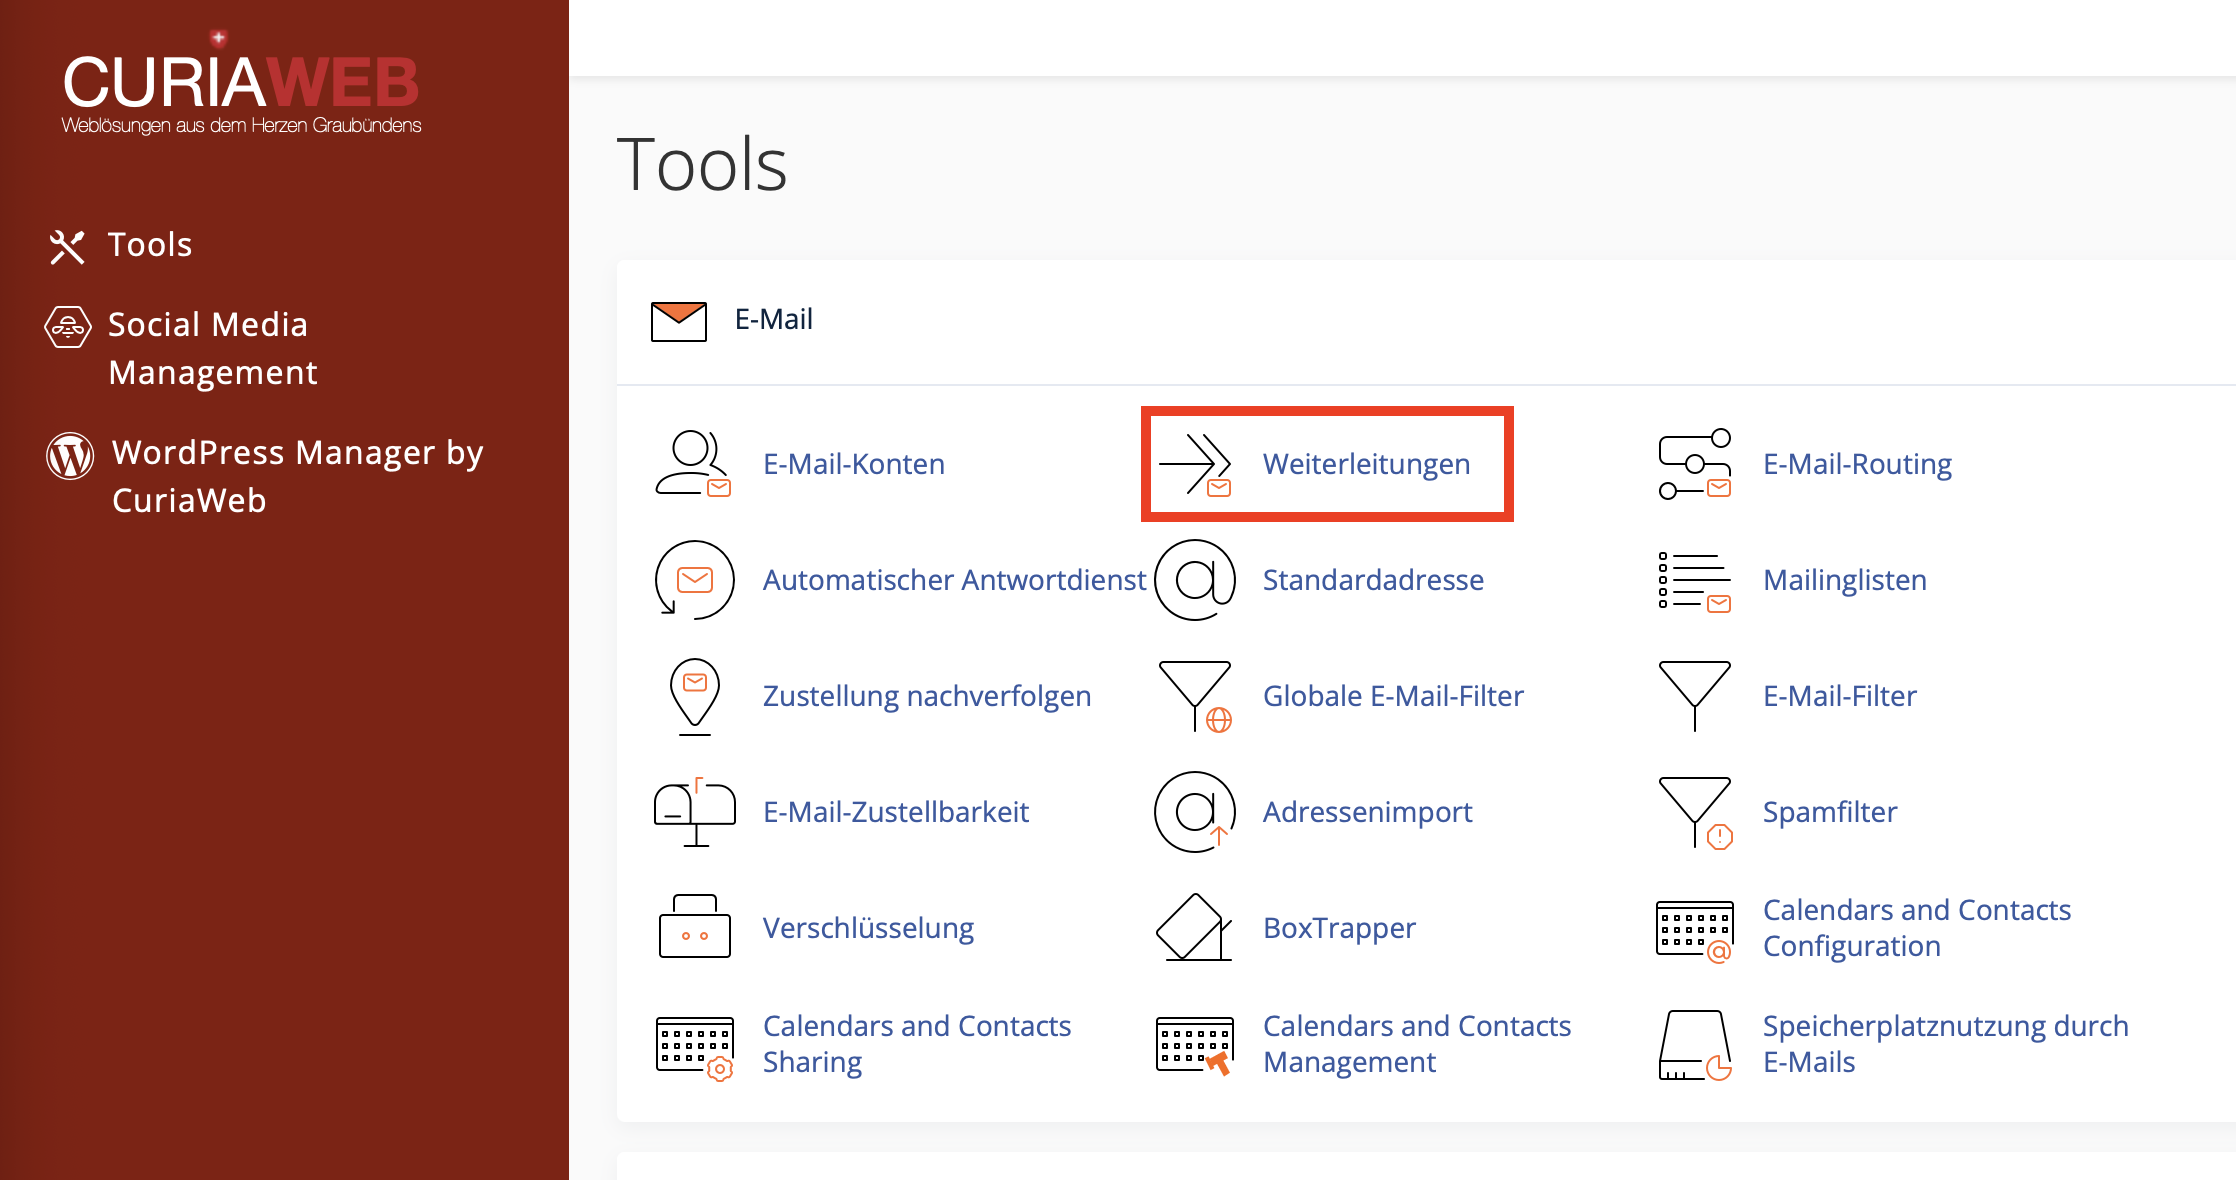Viewport: 2236px width, 1180px height.
Task: Click the E-Mail-Routing icon
Action: pyautogui.click(x=1695, y=464)
